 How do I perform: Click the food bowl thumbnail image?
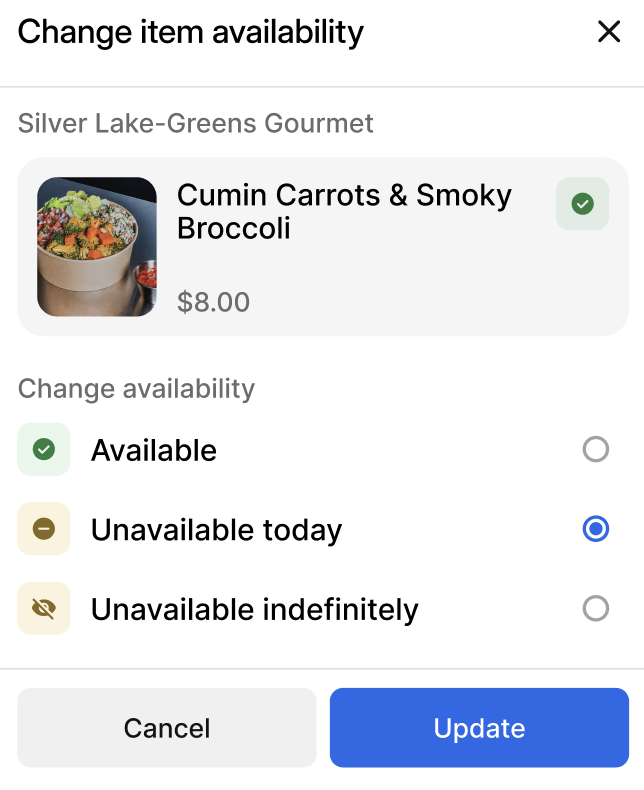point(97,247)
